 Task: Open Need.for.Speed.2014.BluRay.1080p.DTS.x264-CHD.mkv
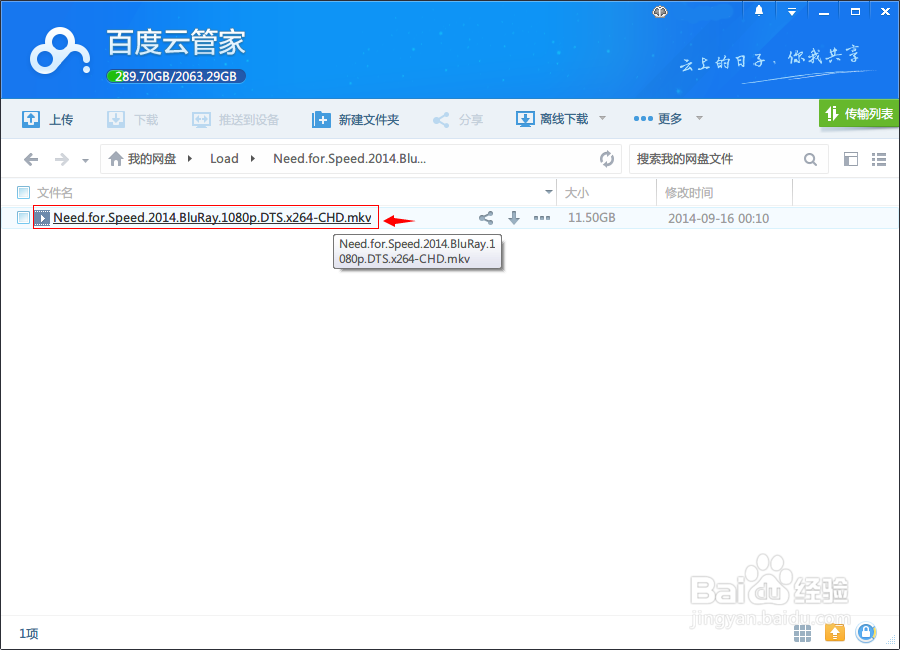coord(212,218)
